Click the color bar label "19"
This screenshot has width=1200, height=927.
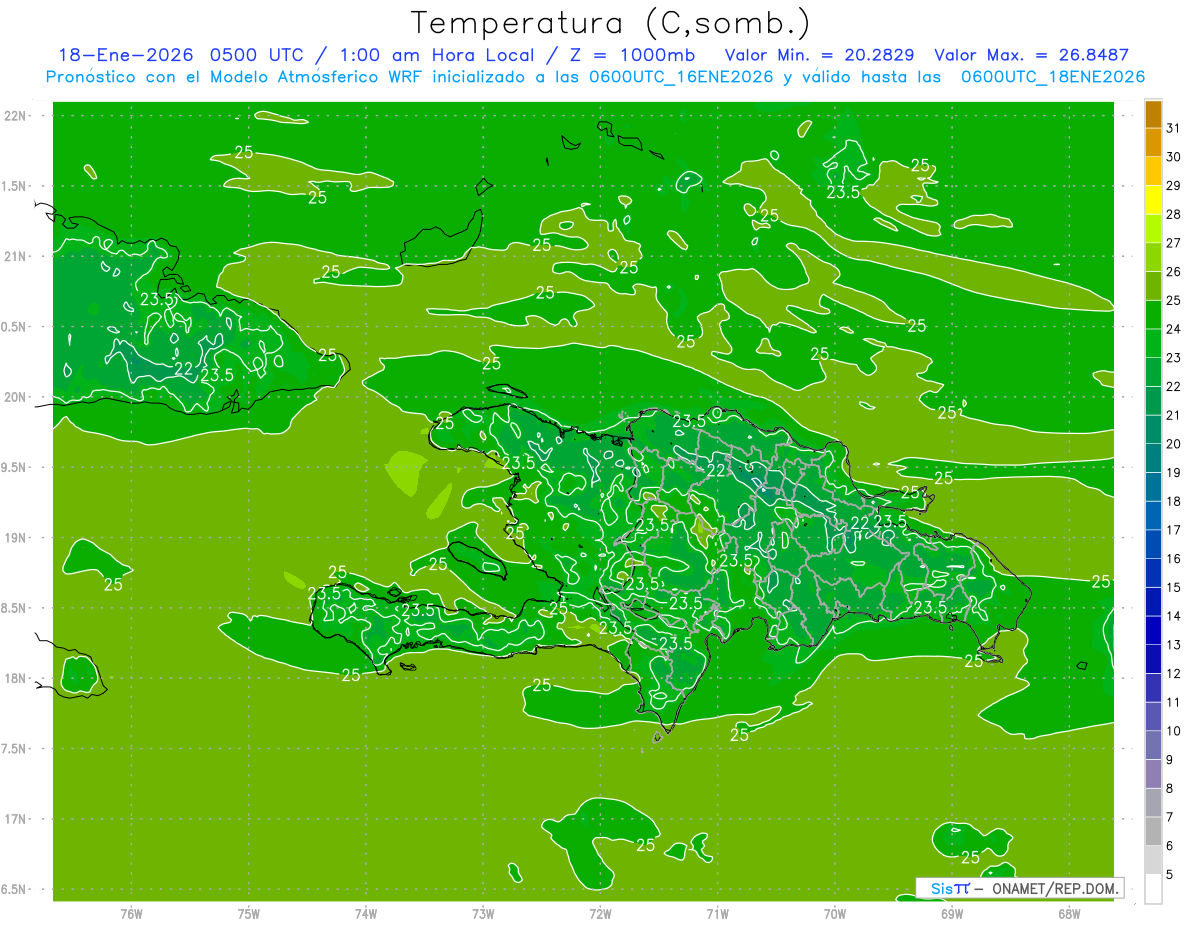(x=1174, y=473)
